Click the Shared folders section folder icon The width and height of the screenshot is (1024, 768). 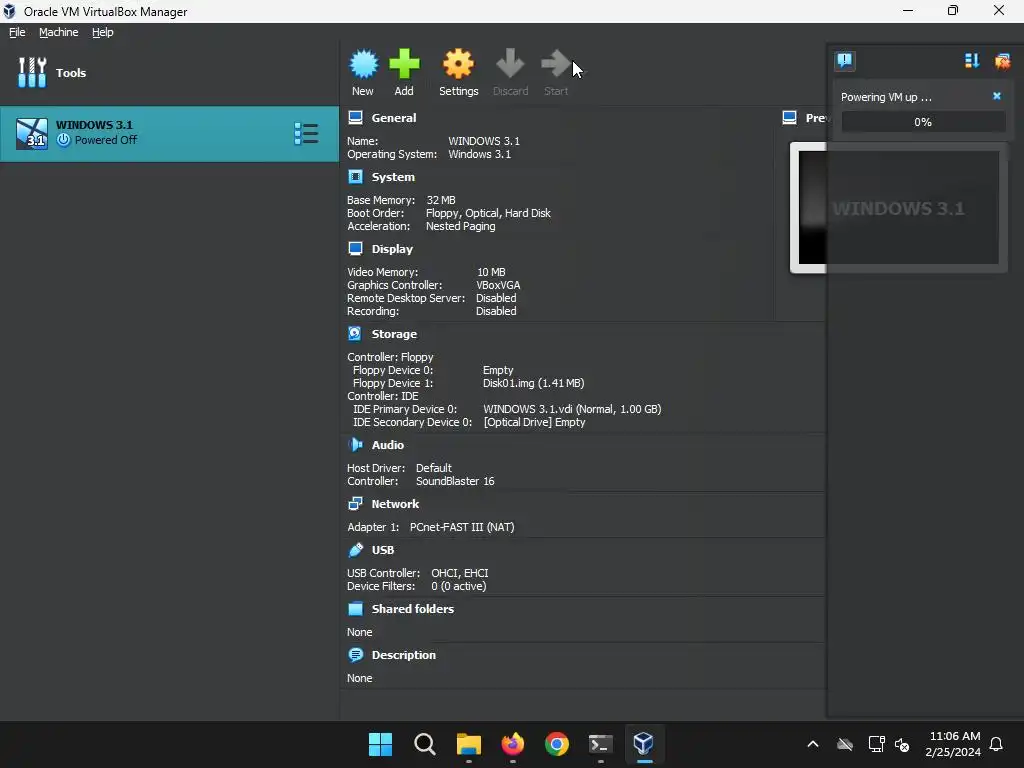tap(355, 609)
